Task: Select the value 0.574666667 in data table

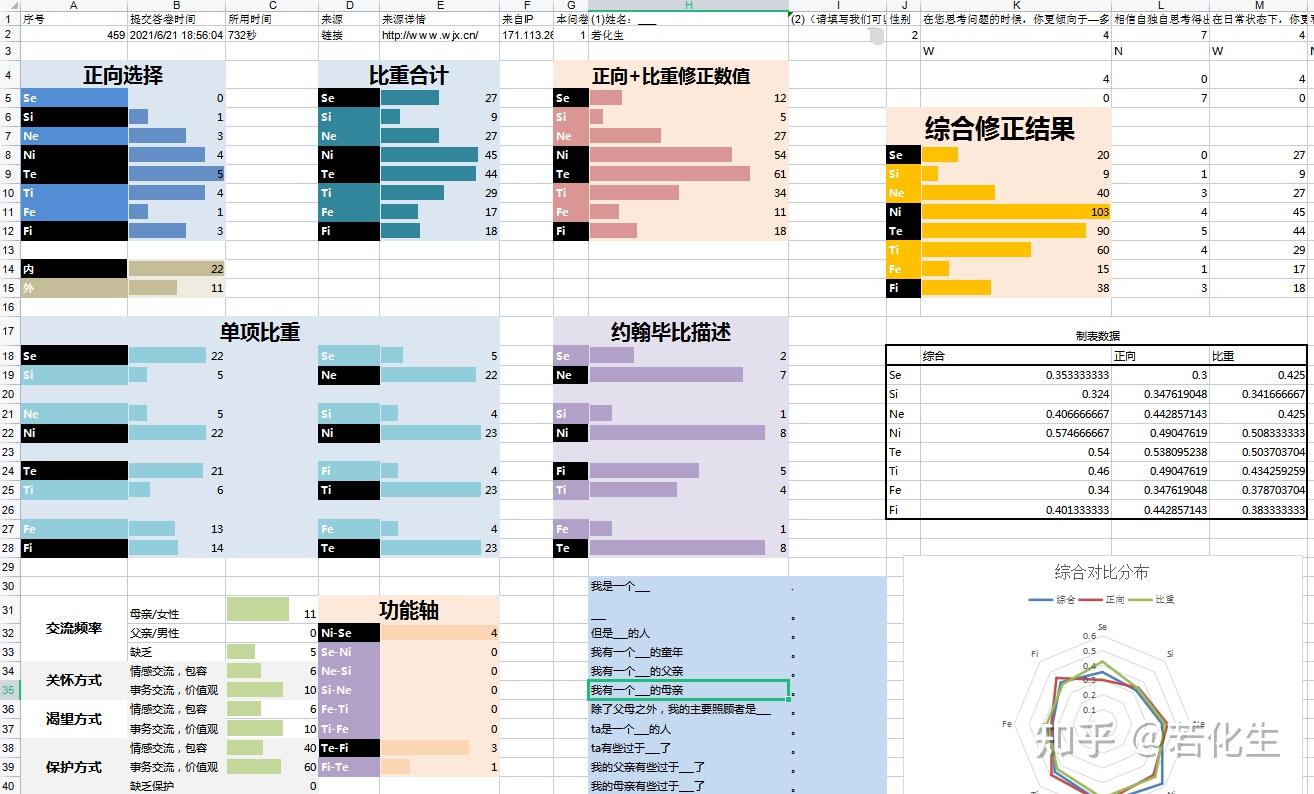Action: [1015, 433]
